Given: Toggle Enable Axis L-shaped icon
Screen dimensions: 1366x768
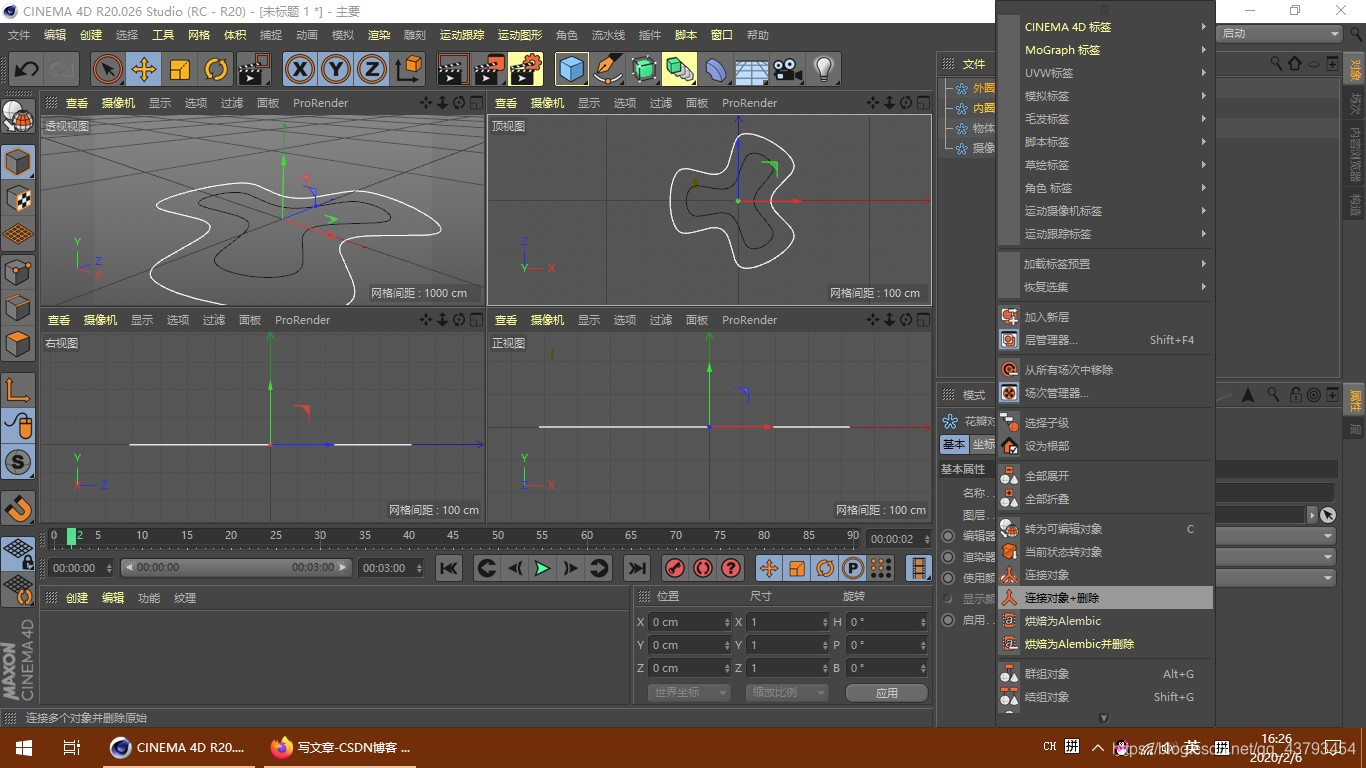Looking at the screenshot, I should pyautogui.click(x=18, y=390).
